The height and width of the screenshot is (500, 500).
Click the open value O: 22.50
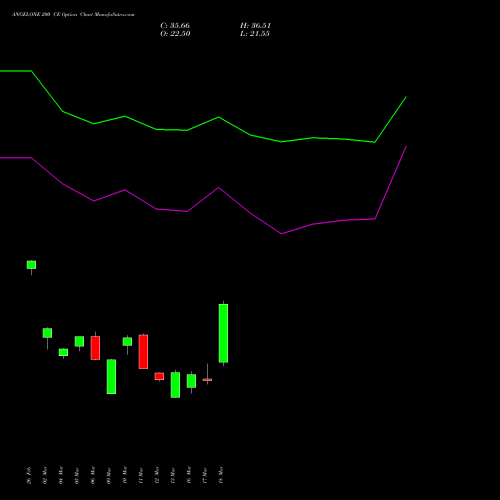(x=175, y=34)
